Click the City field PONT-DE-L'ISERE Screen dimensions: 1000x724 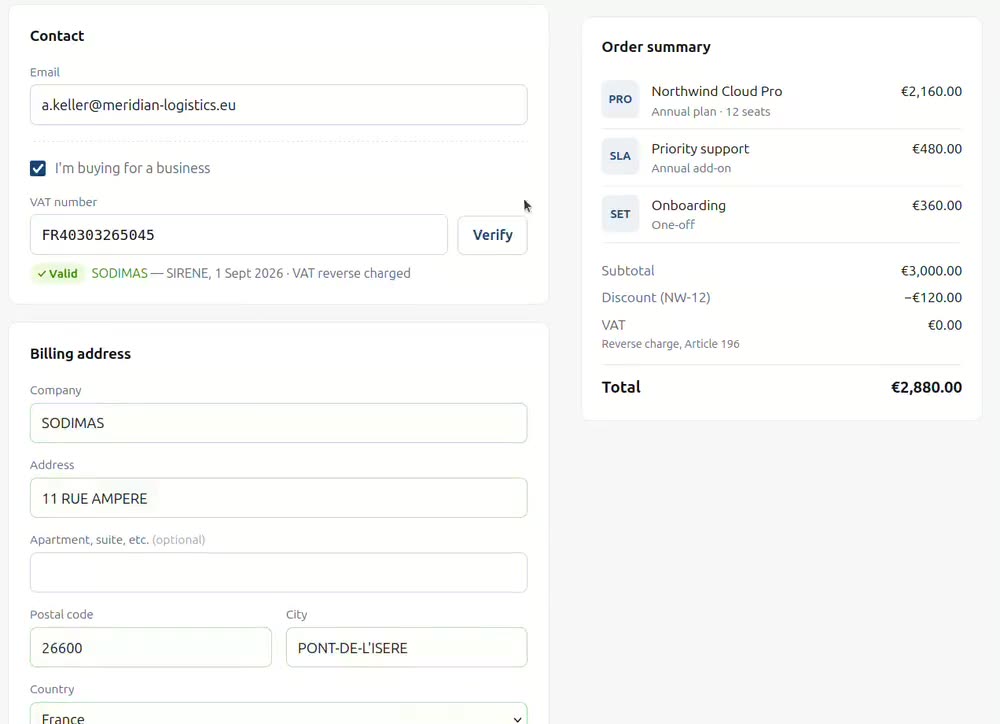[406, 647]
